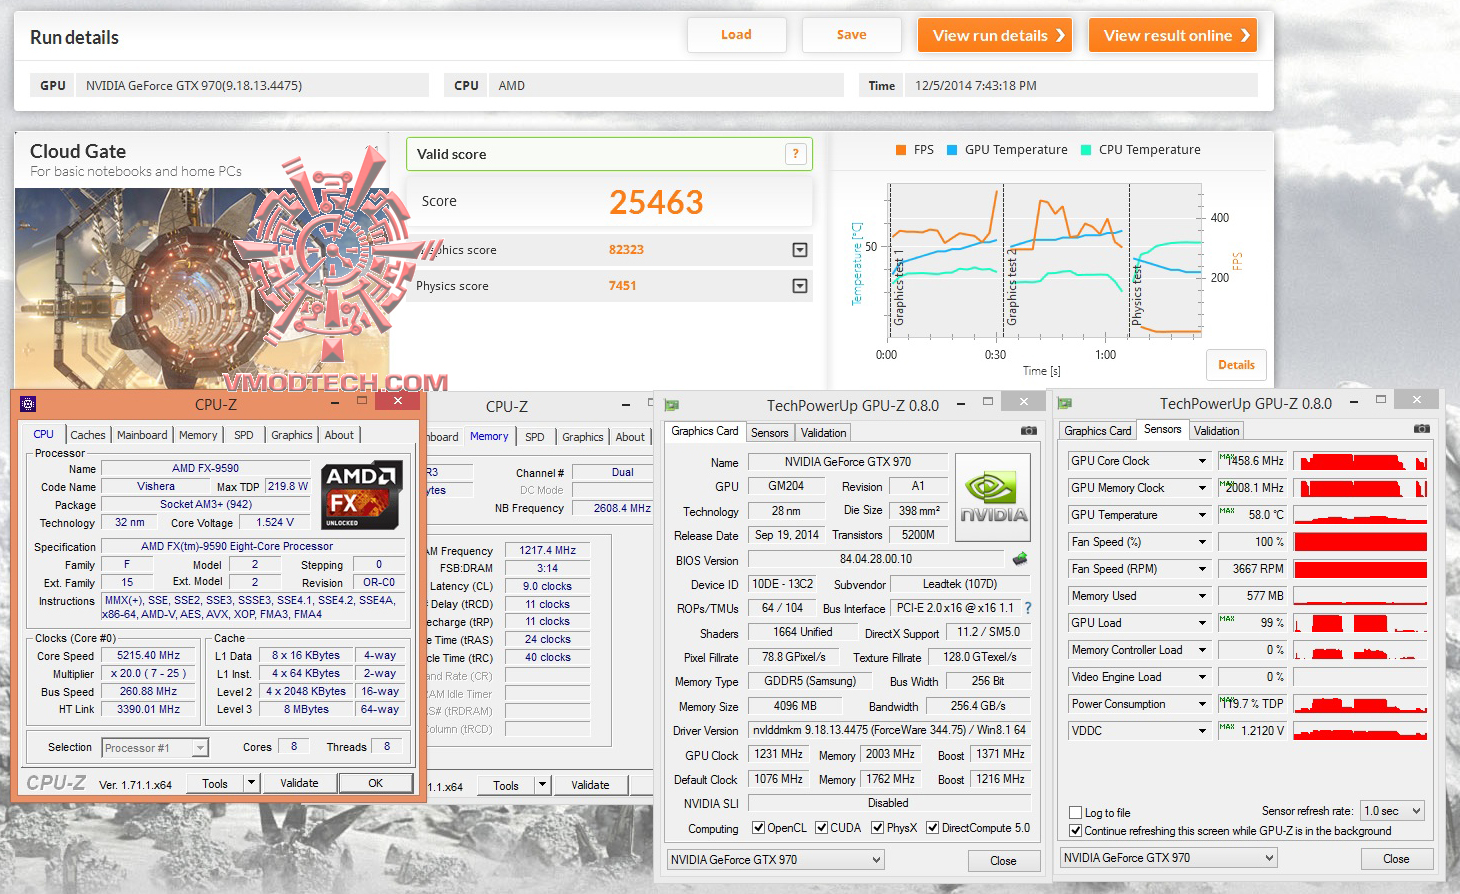
Task: Expand the Physics score details
Action: (x=800, y=286)
